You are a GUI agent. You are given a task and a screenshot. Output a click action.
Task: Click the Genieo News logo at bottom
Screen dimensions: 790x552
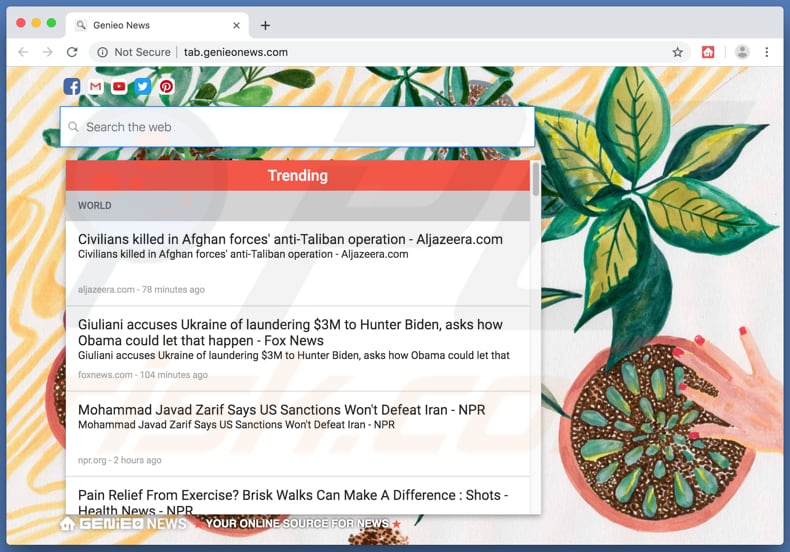click(123, 524)
